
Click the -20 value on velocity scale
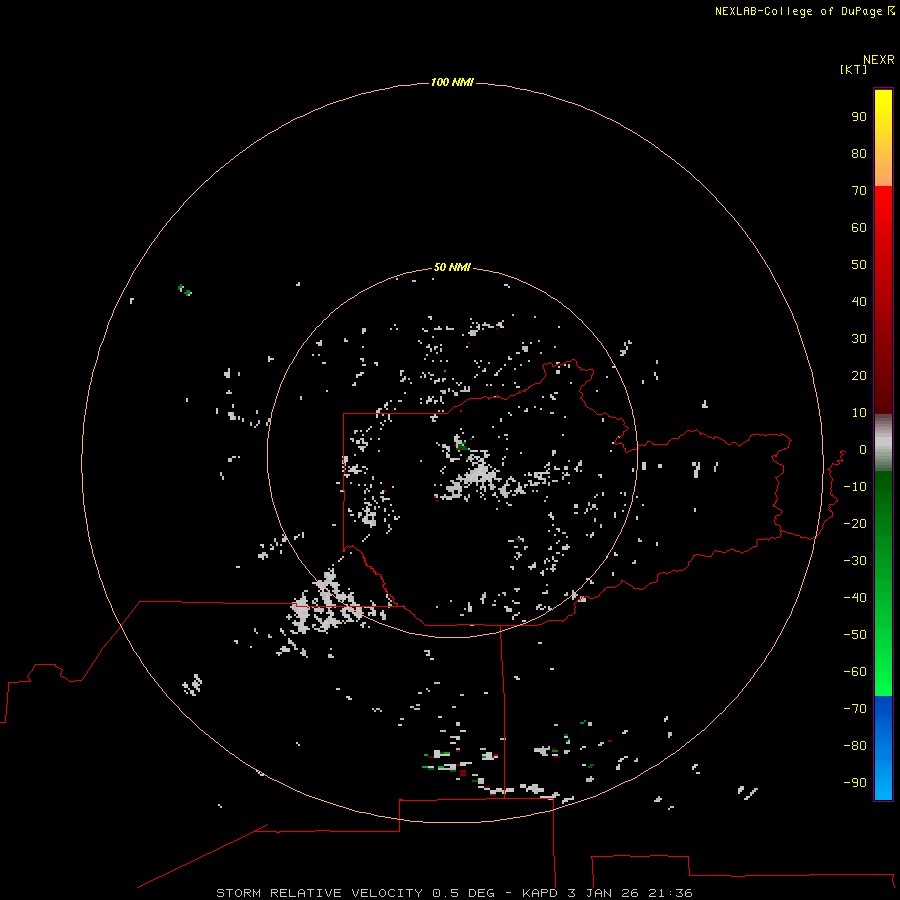855,524
